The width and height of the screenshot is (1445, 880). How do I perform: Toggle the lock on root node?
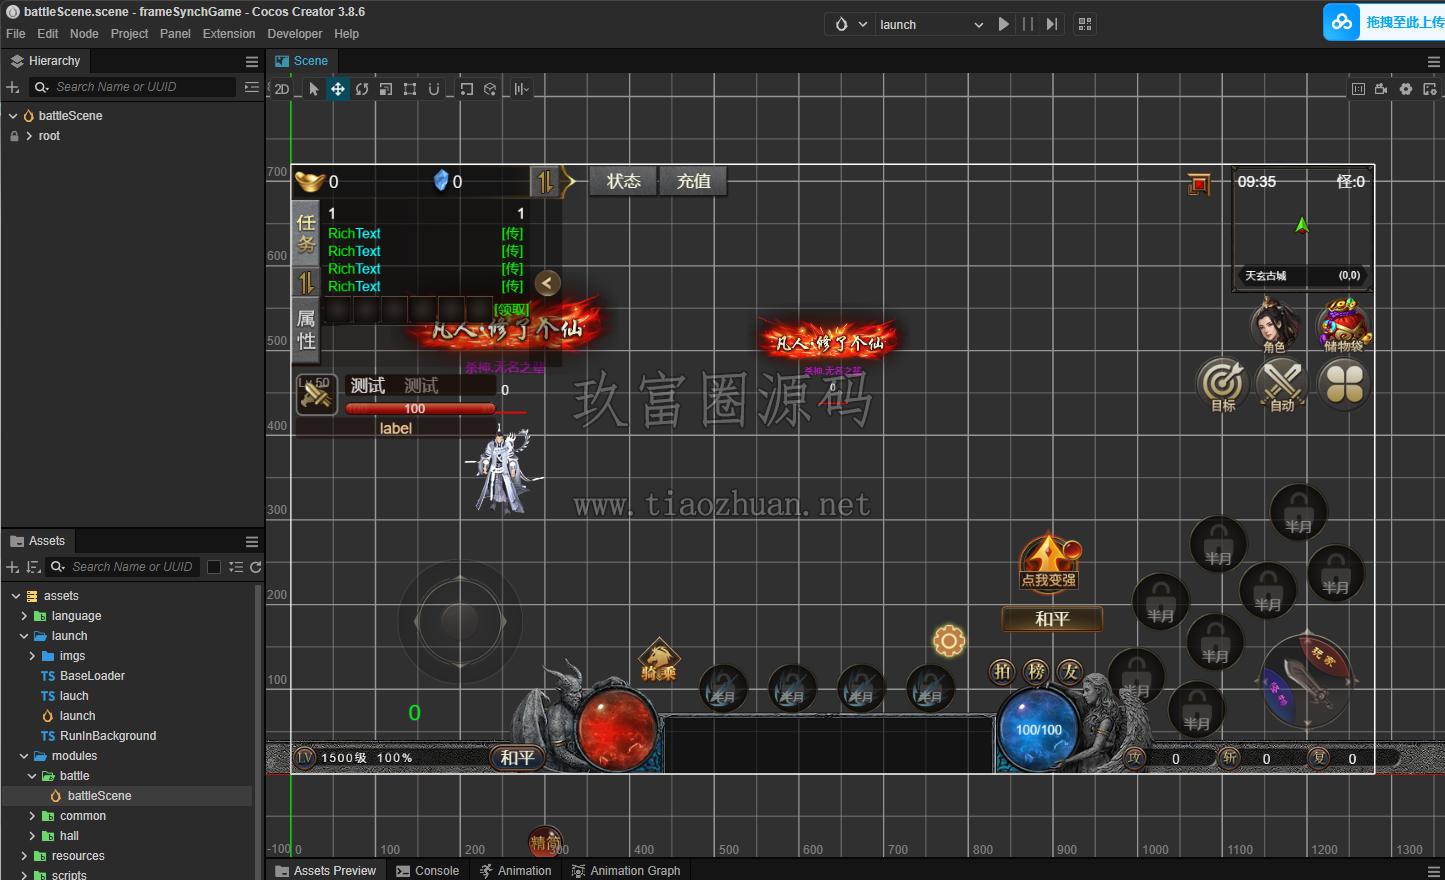(14, 136)
